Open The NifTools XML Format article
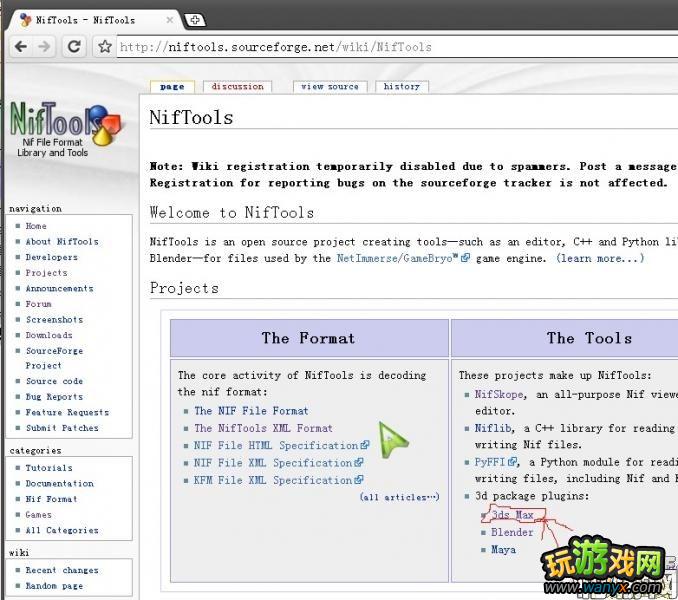Screen dimensions: 678x600 pyautogui.click(x=263, y=428)
